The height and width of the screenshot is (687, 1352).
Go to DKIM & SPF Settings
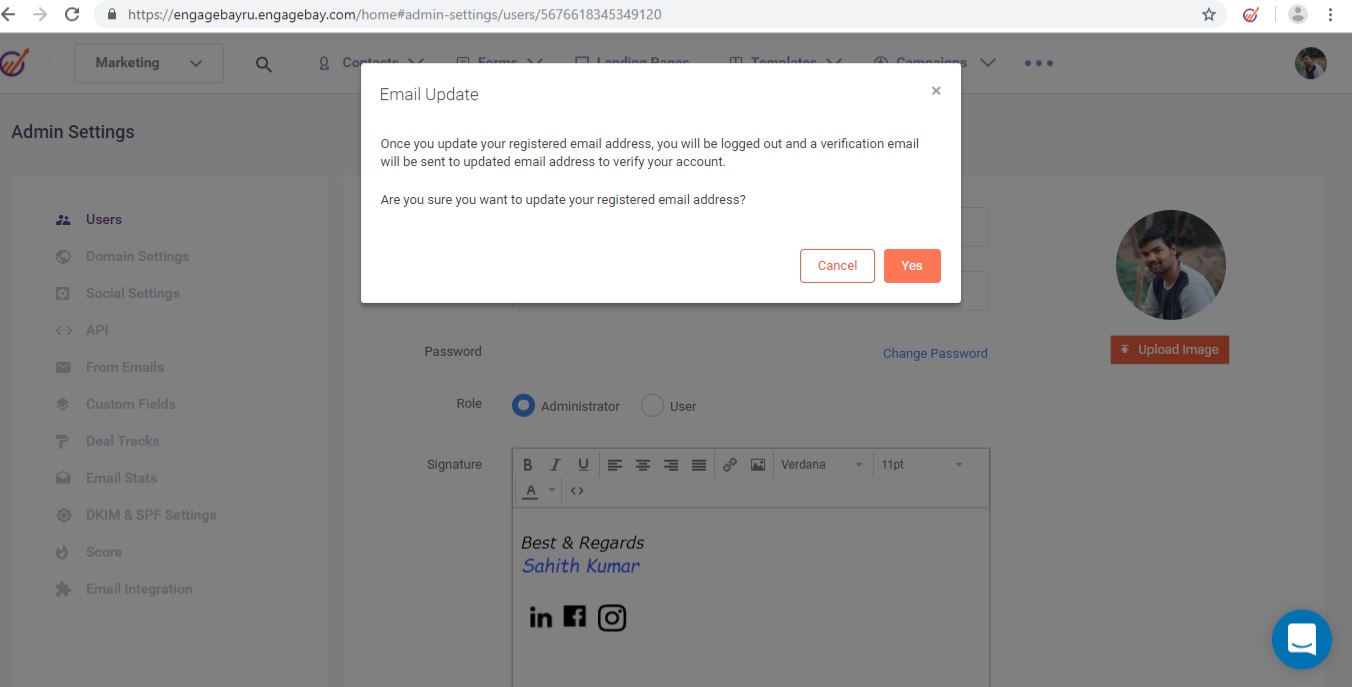(150, 515)
